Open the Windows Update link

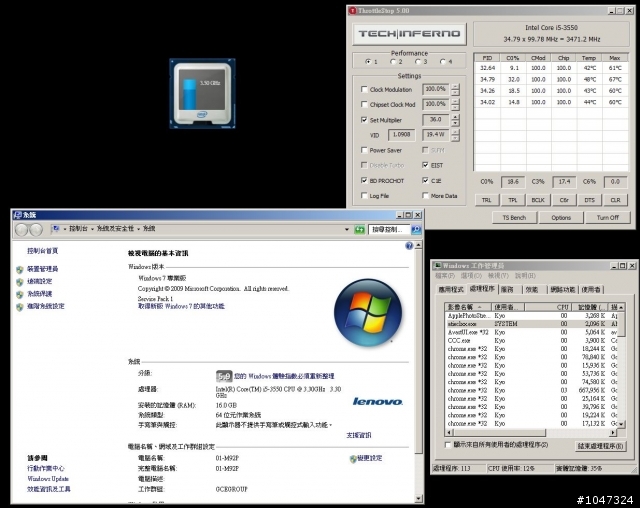(x=48, y=479)
